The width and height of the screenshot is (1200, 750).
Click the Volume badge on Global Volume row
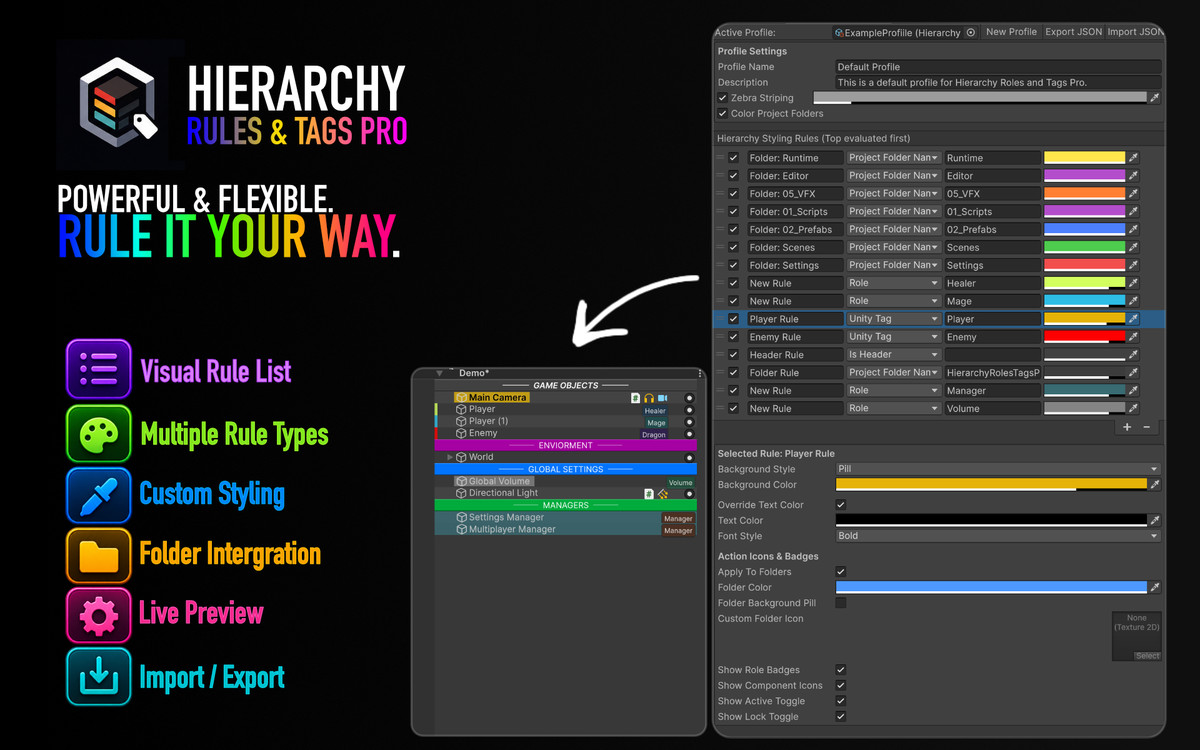pyautogui.click(x=680, y=483)
